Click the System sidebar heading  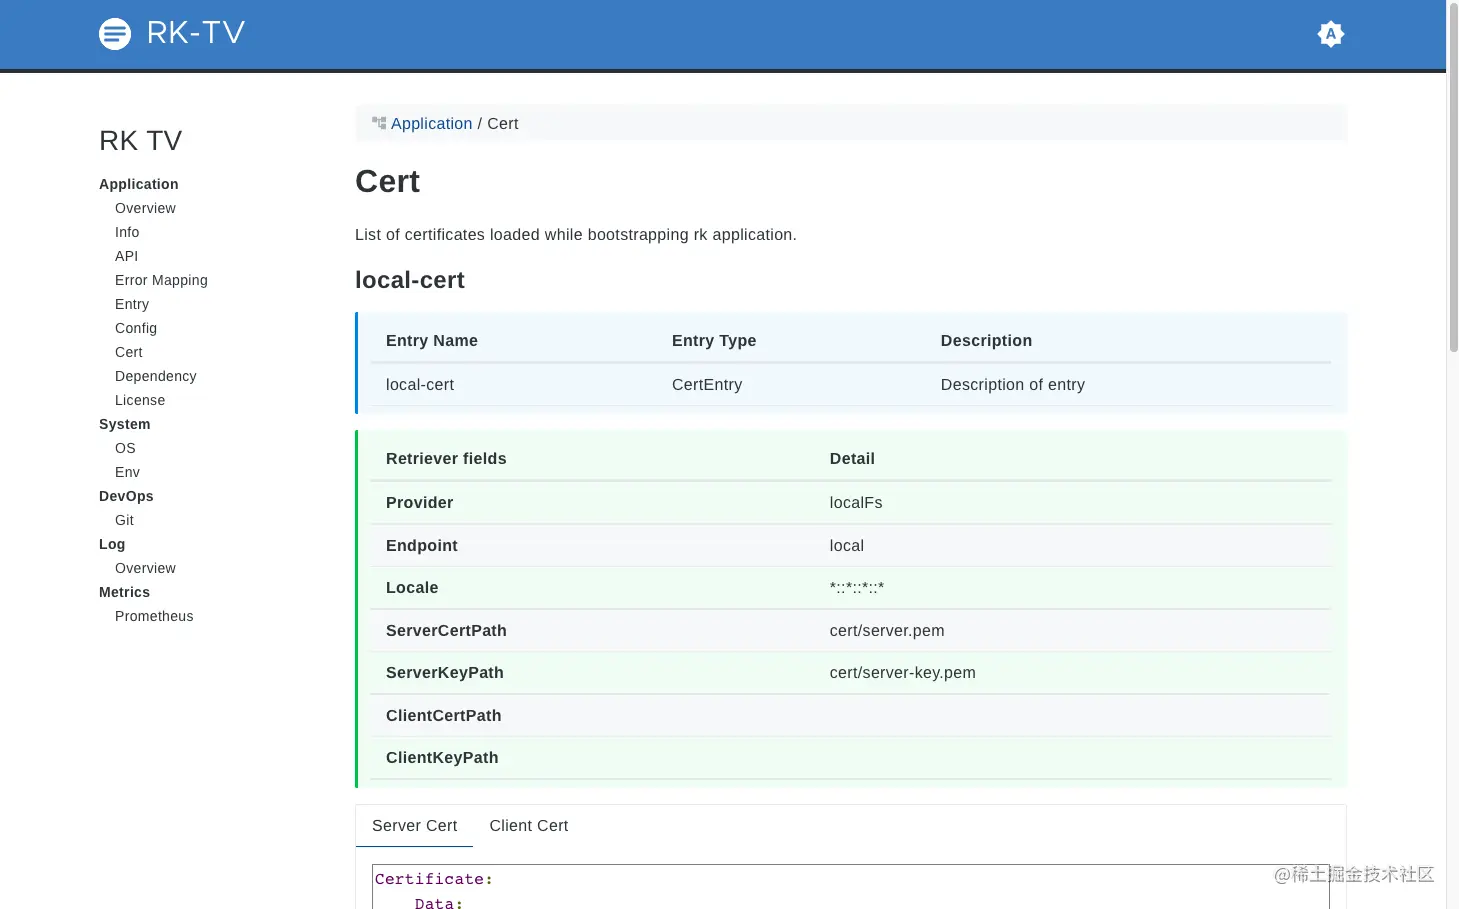point(124,424)
